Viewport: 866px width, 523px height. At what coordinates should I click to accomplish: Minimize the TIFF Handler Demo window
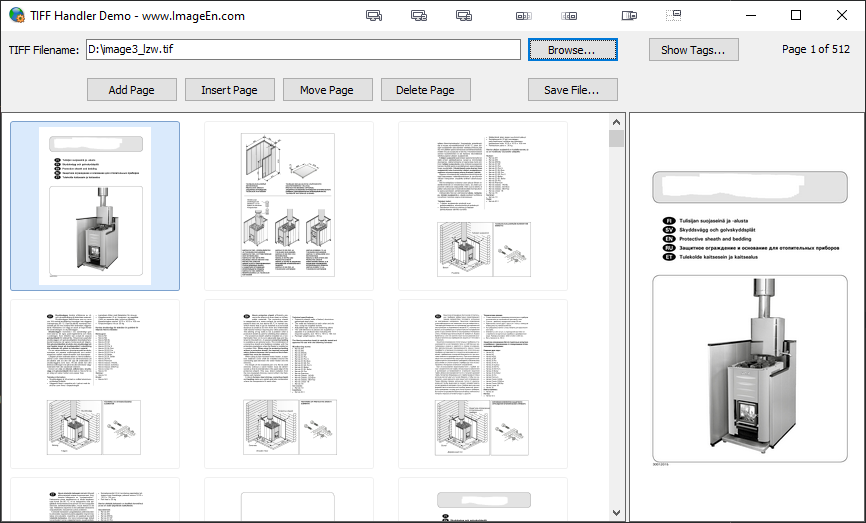pyautogui.click(x=751, y=15)
